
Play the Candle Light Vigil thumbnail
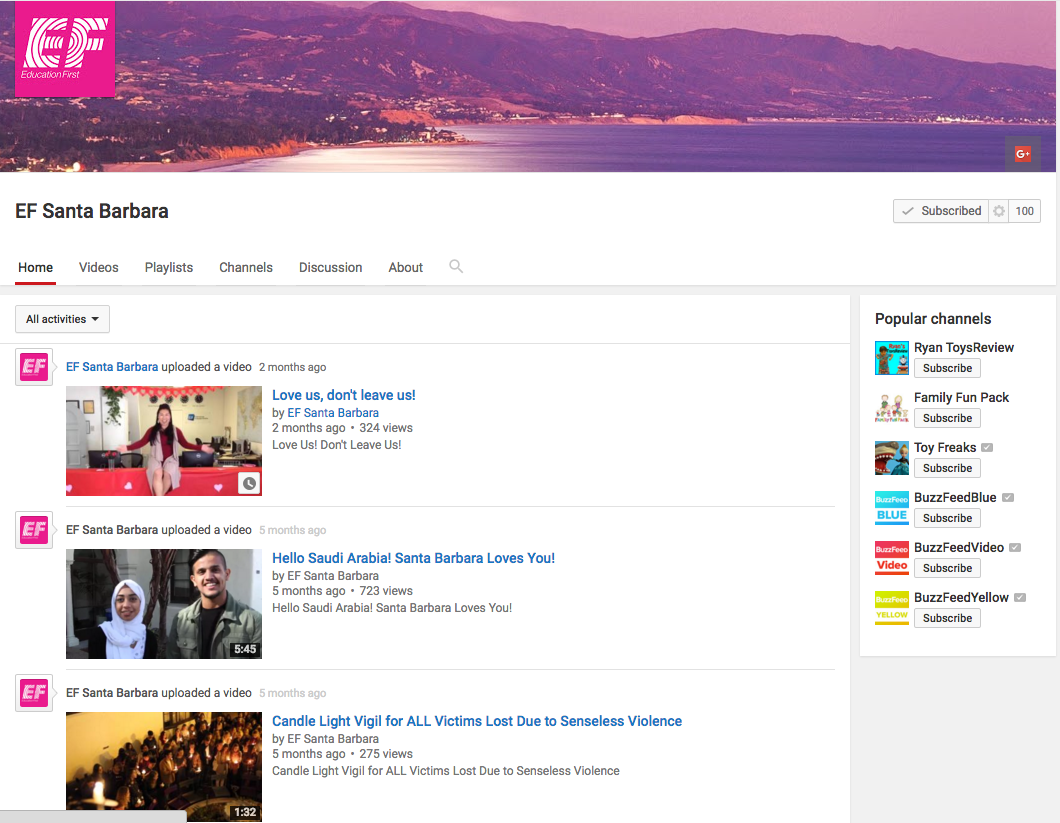coord(164,767)
